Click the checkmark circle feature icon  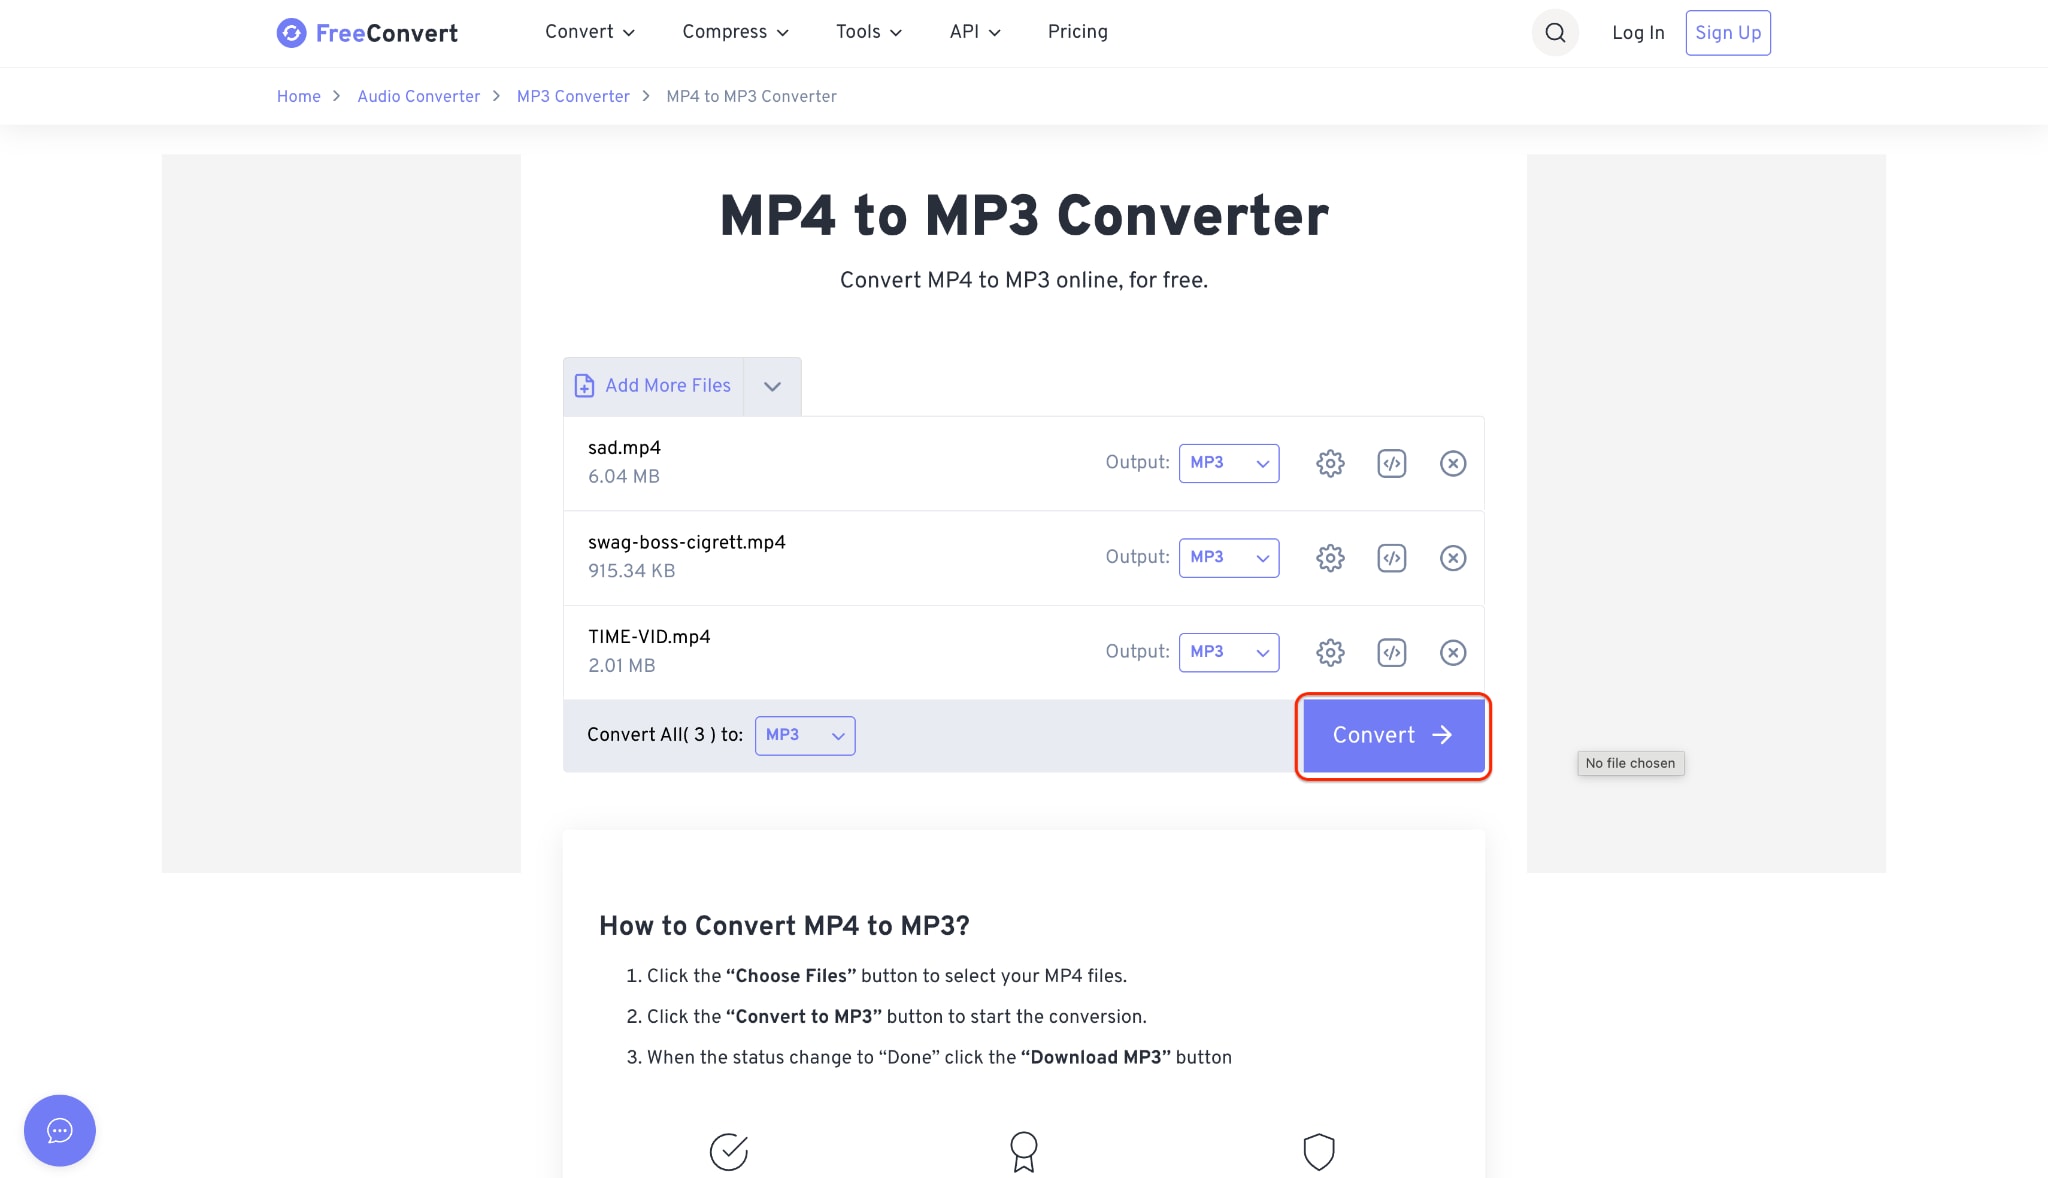point(729,1151)
